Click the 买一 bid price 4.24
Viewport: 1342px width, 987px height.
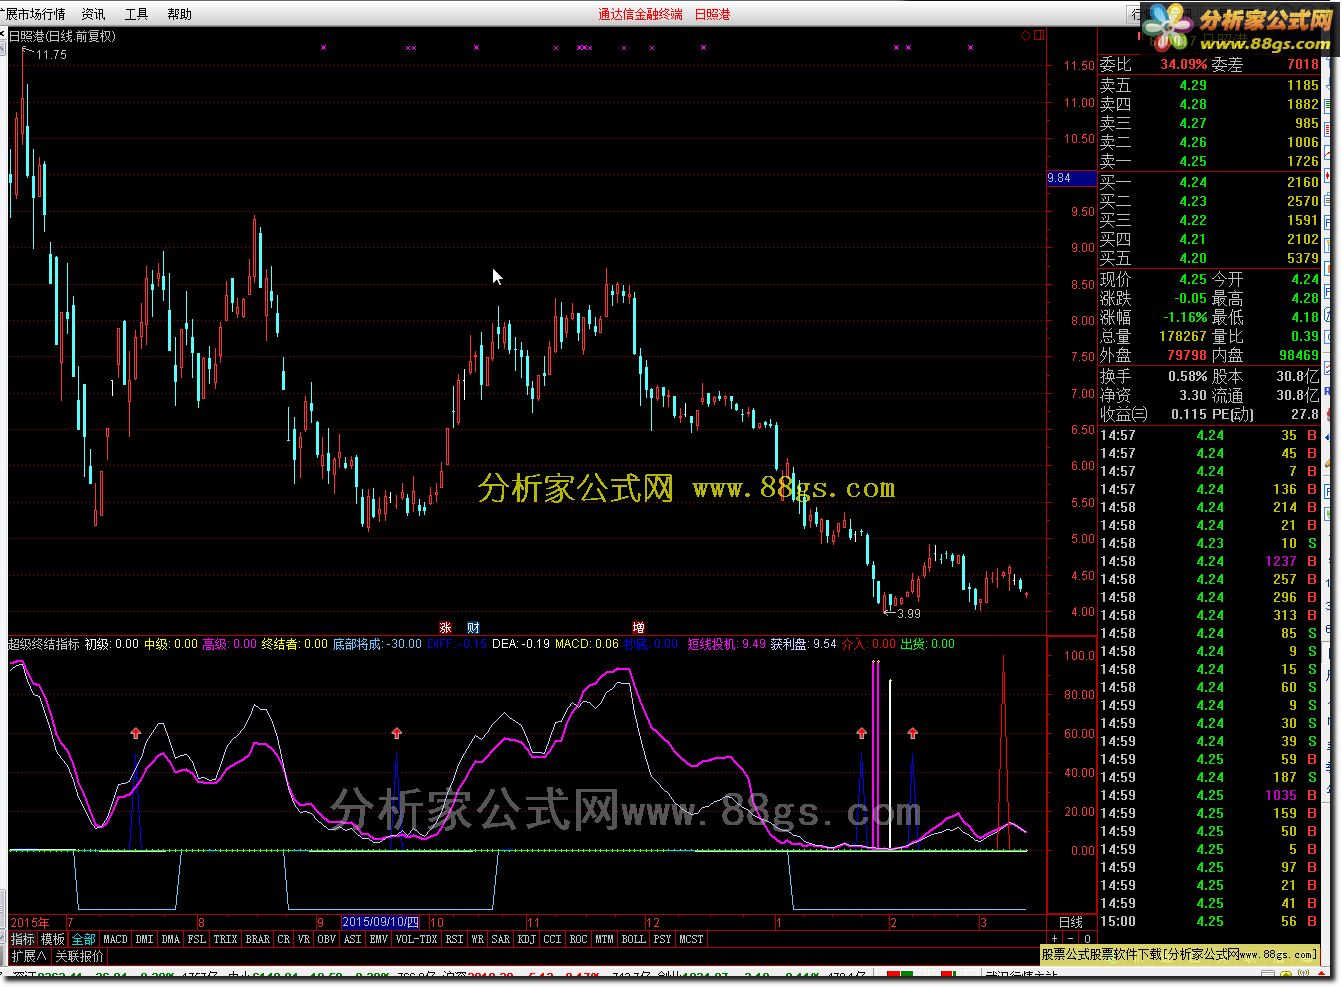tap(1193, 182)
